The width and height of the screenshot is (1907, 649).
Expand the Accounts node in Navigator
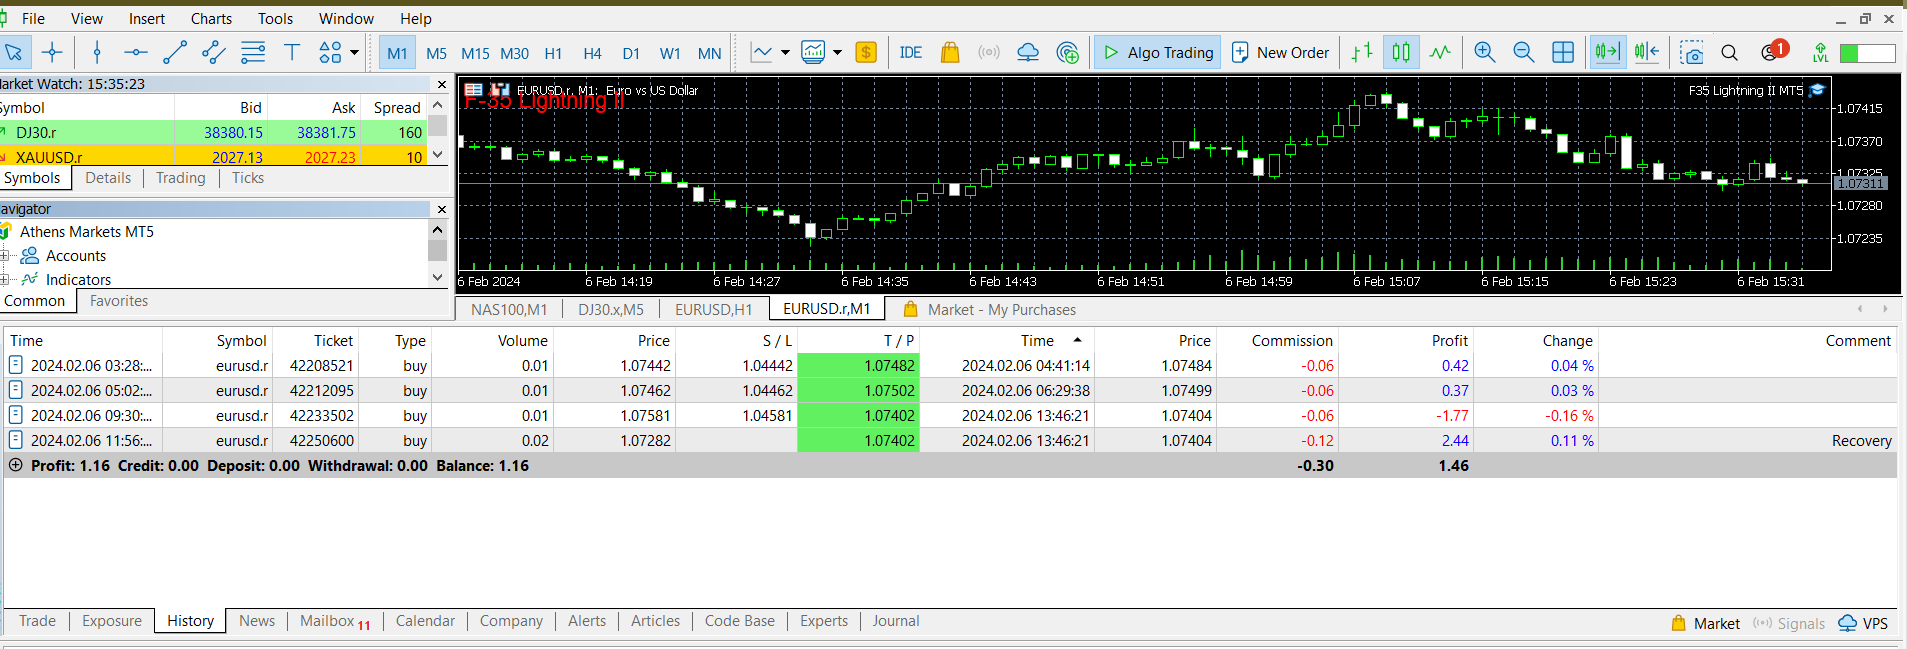tap(5, 256)
